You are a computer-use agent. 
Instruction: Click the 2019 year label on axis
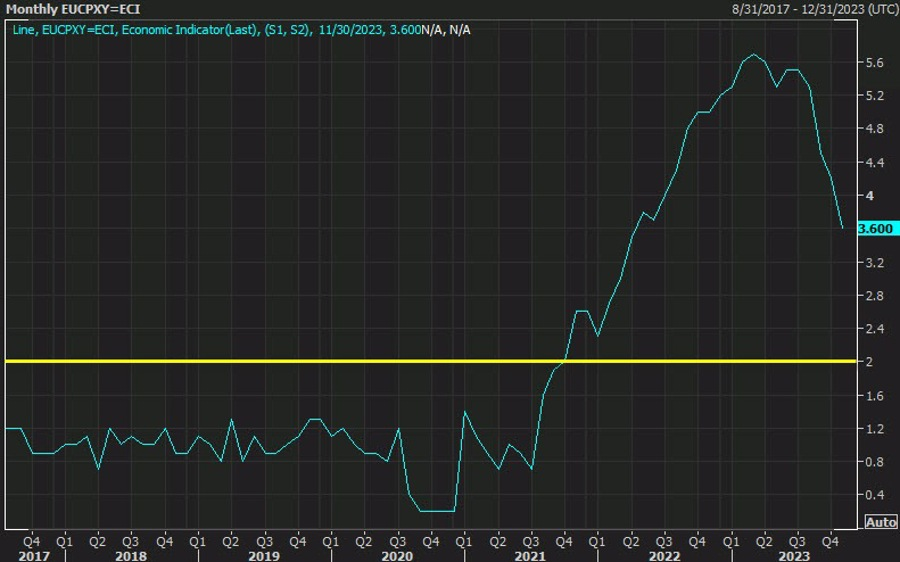click(x=263, y=556)
